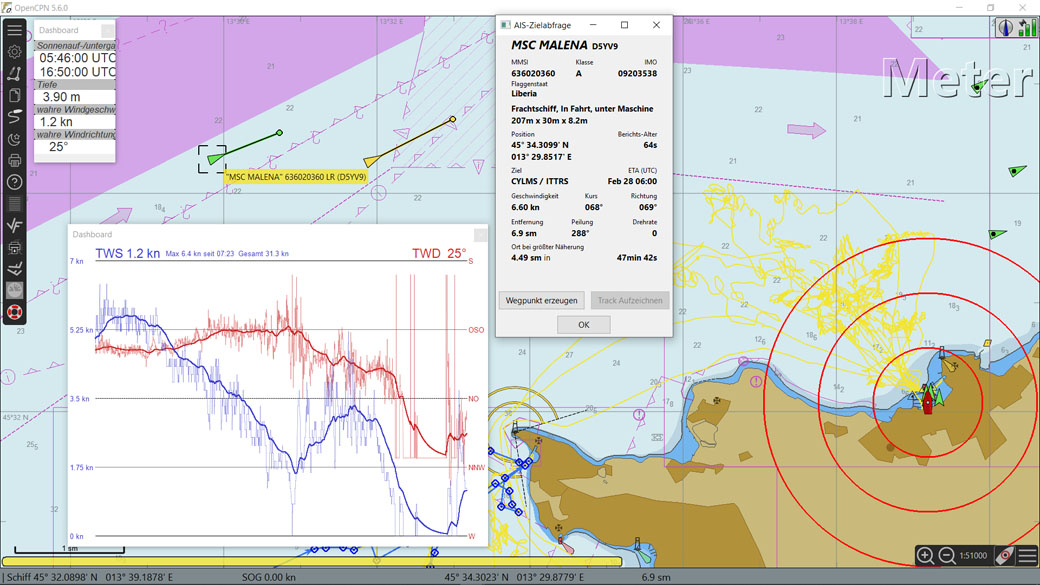The height and width of the screenshot is (585, 1040).
Task: Change color scheme with moon-star icon
Action: pyautogui.click(x=15, y=139)
